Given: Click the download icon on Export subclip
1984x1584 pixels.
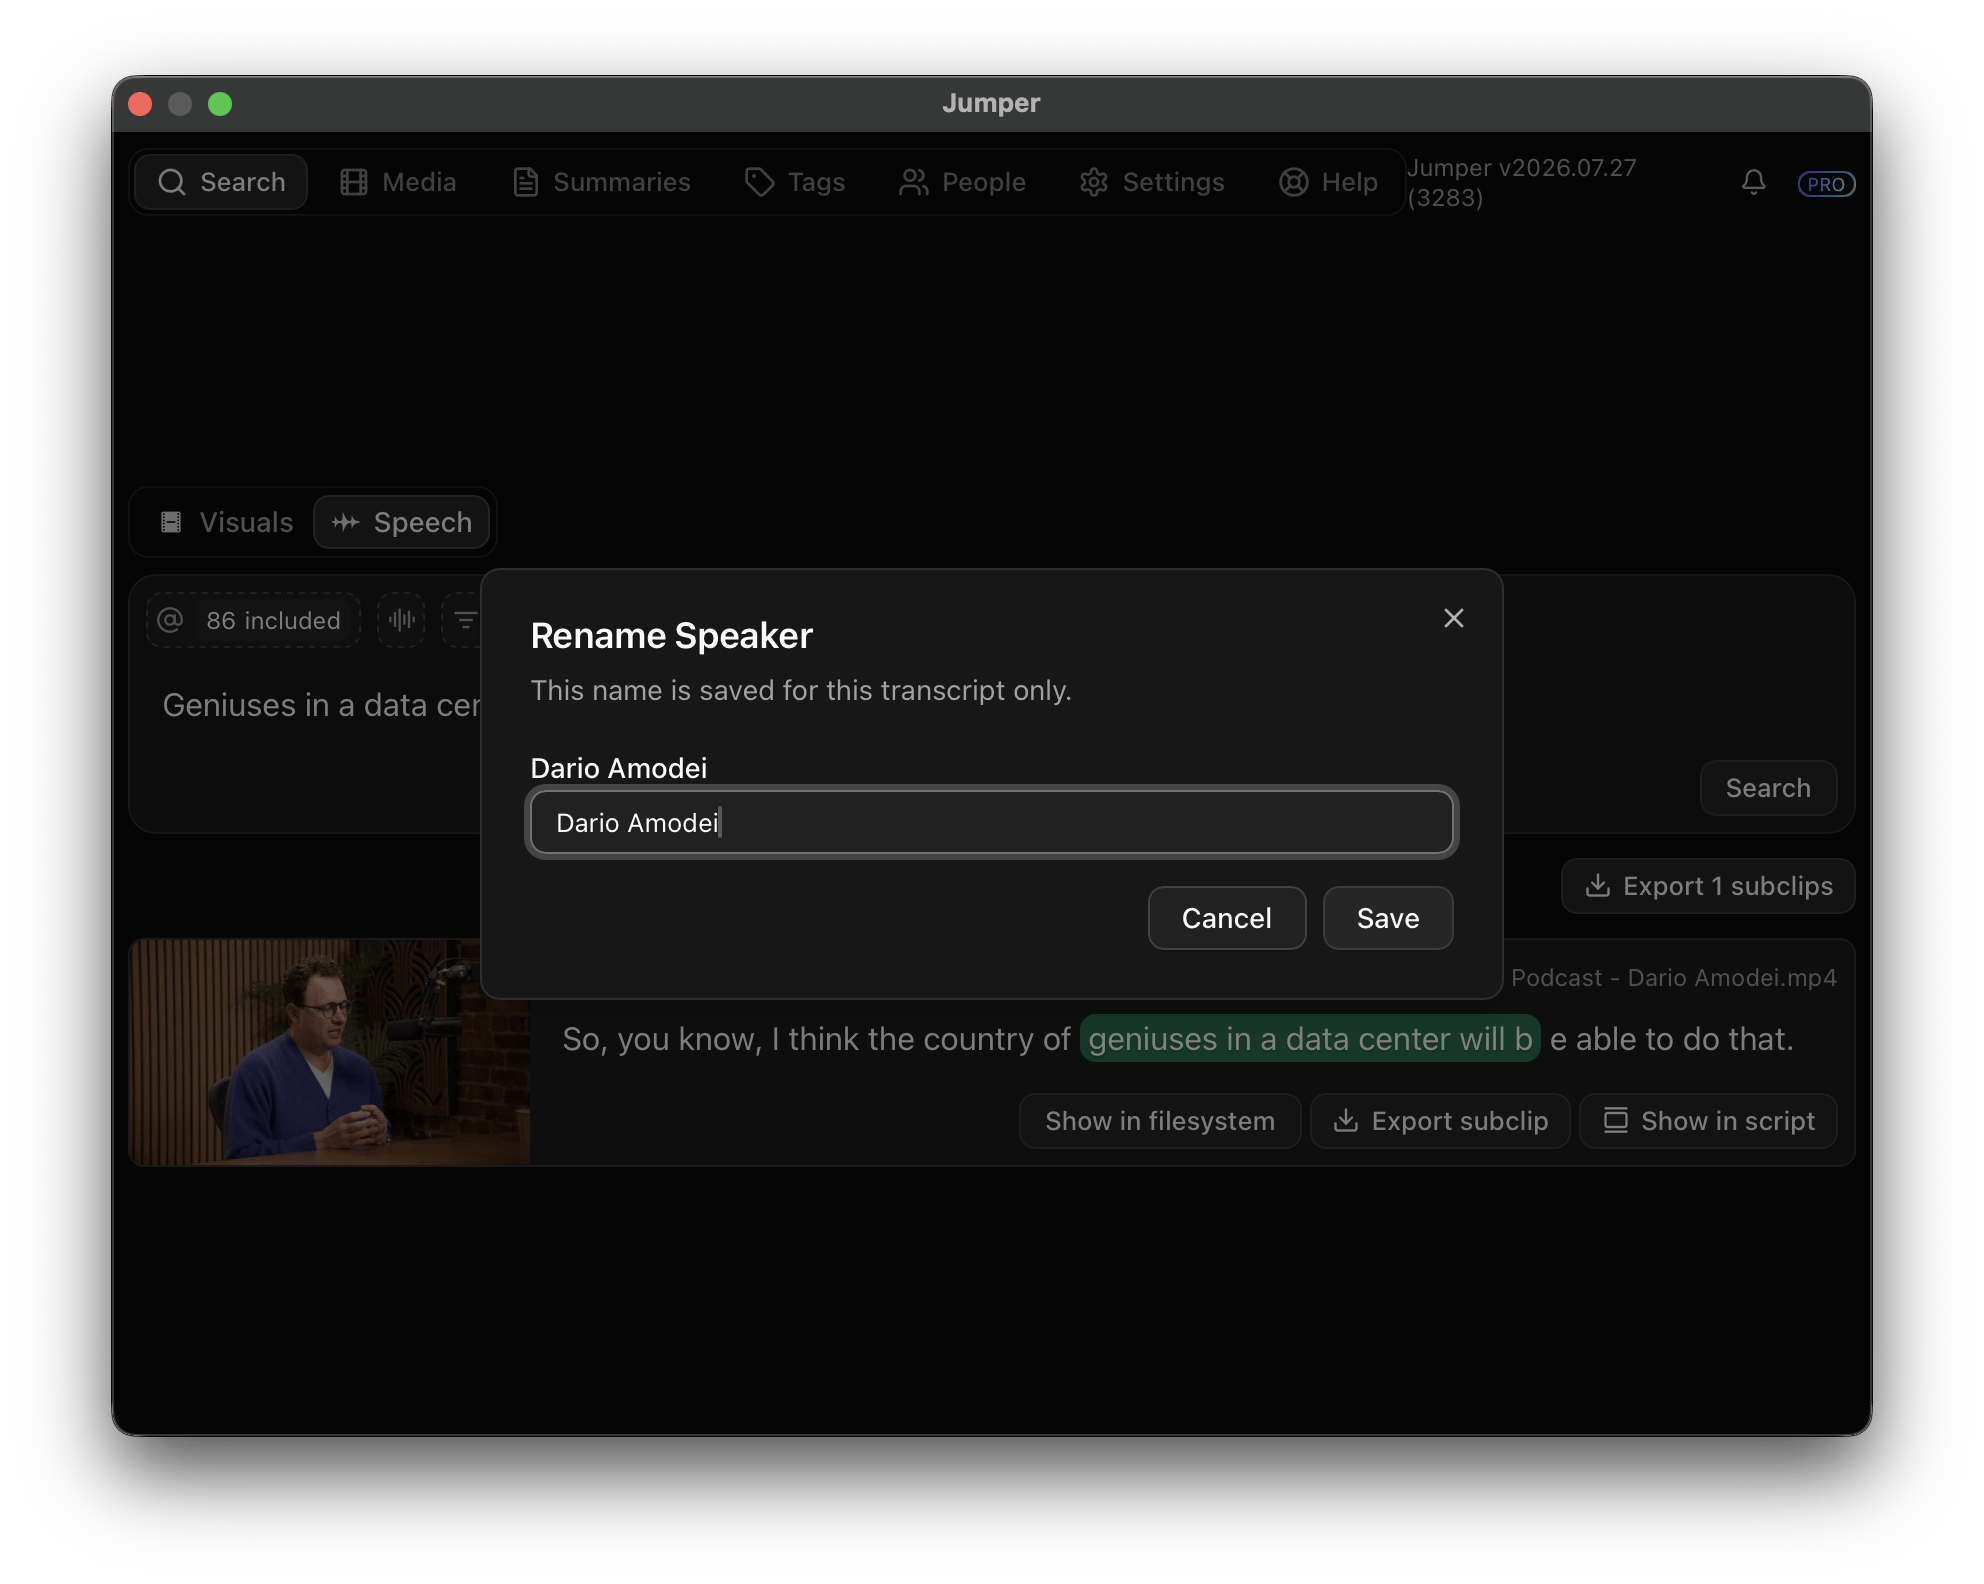Looking at the screenshot, I should coord(1346,1121).
